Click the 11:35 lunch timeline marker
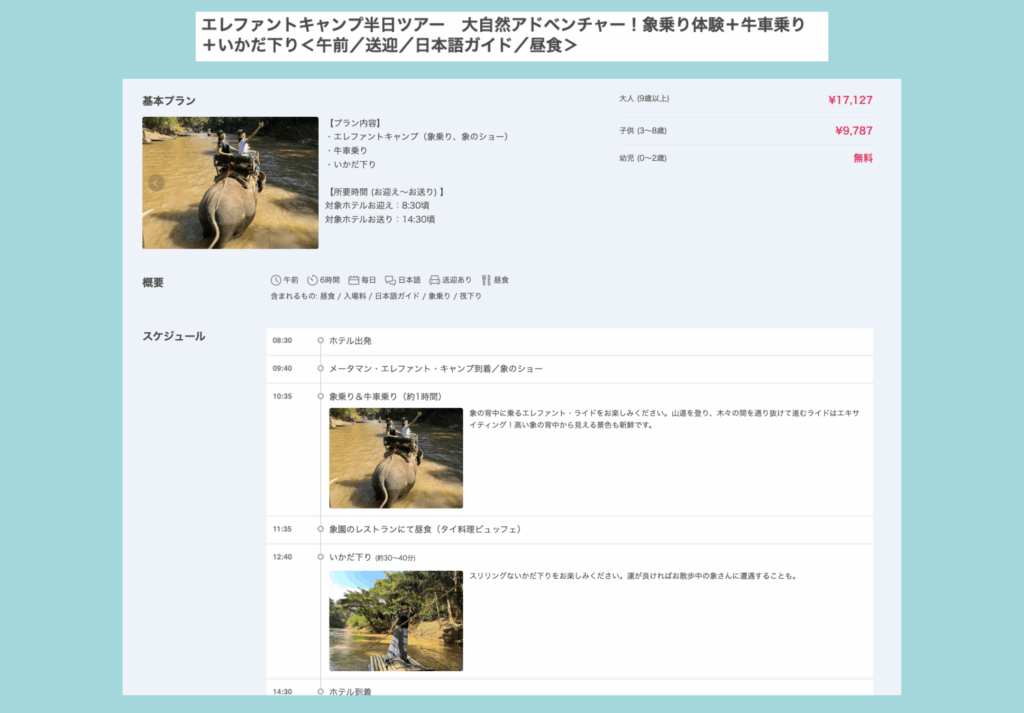Screen dimensions: 1024x713 320,529
